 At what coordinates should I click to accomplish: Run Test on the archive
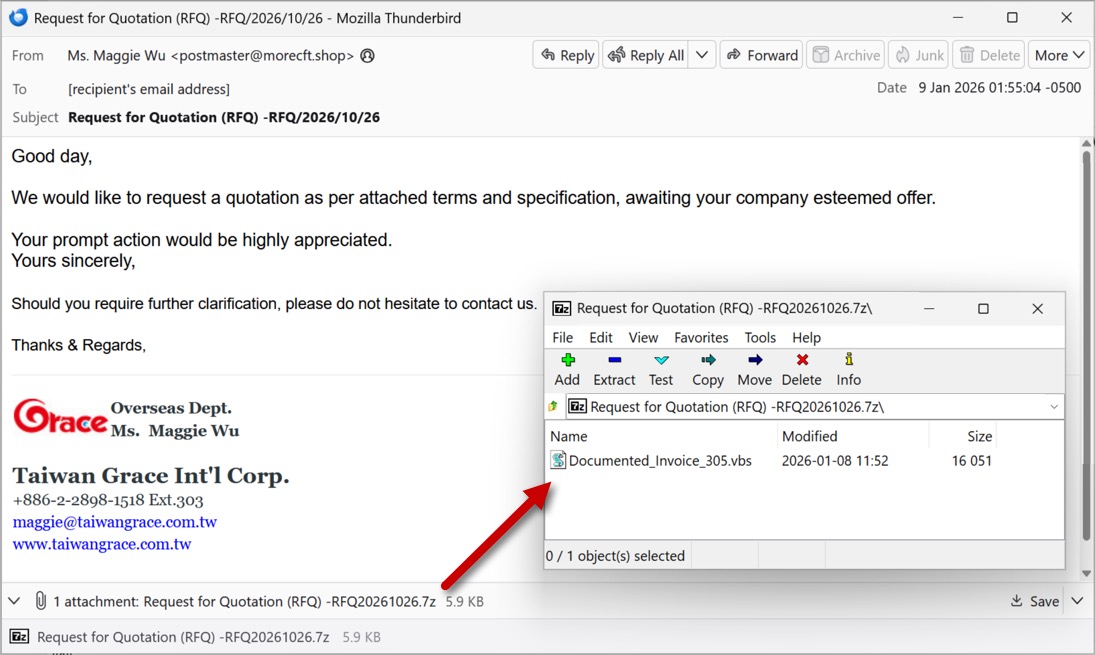click(661, 361)
